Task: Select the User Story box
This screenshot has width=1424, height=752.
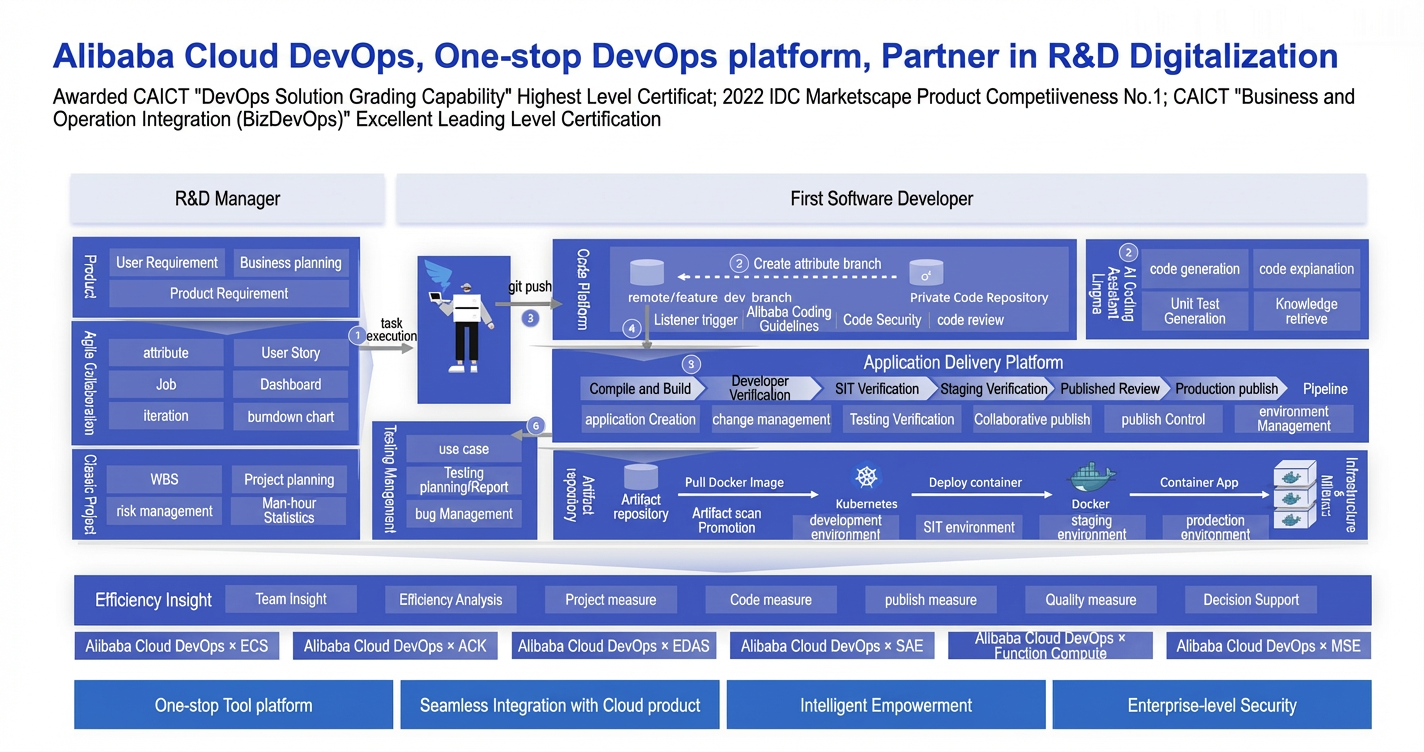Action: click(290, 353)
